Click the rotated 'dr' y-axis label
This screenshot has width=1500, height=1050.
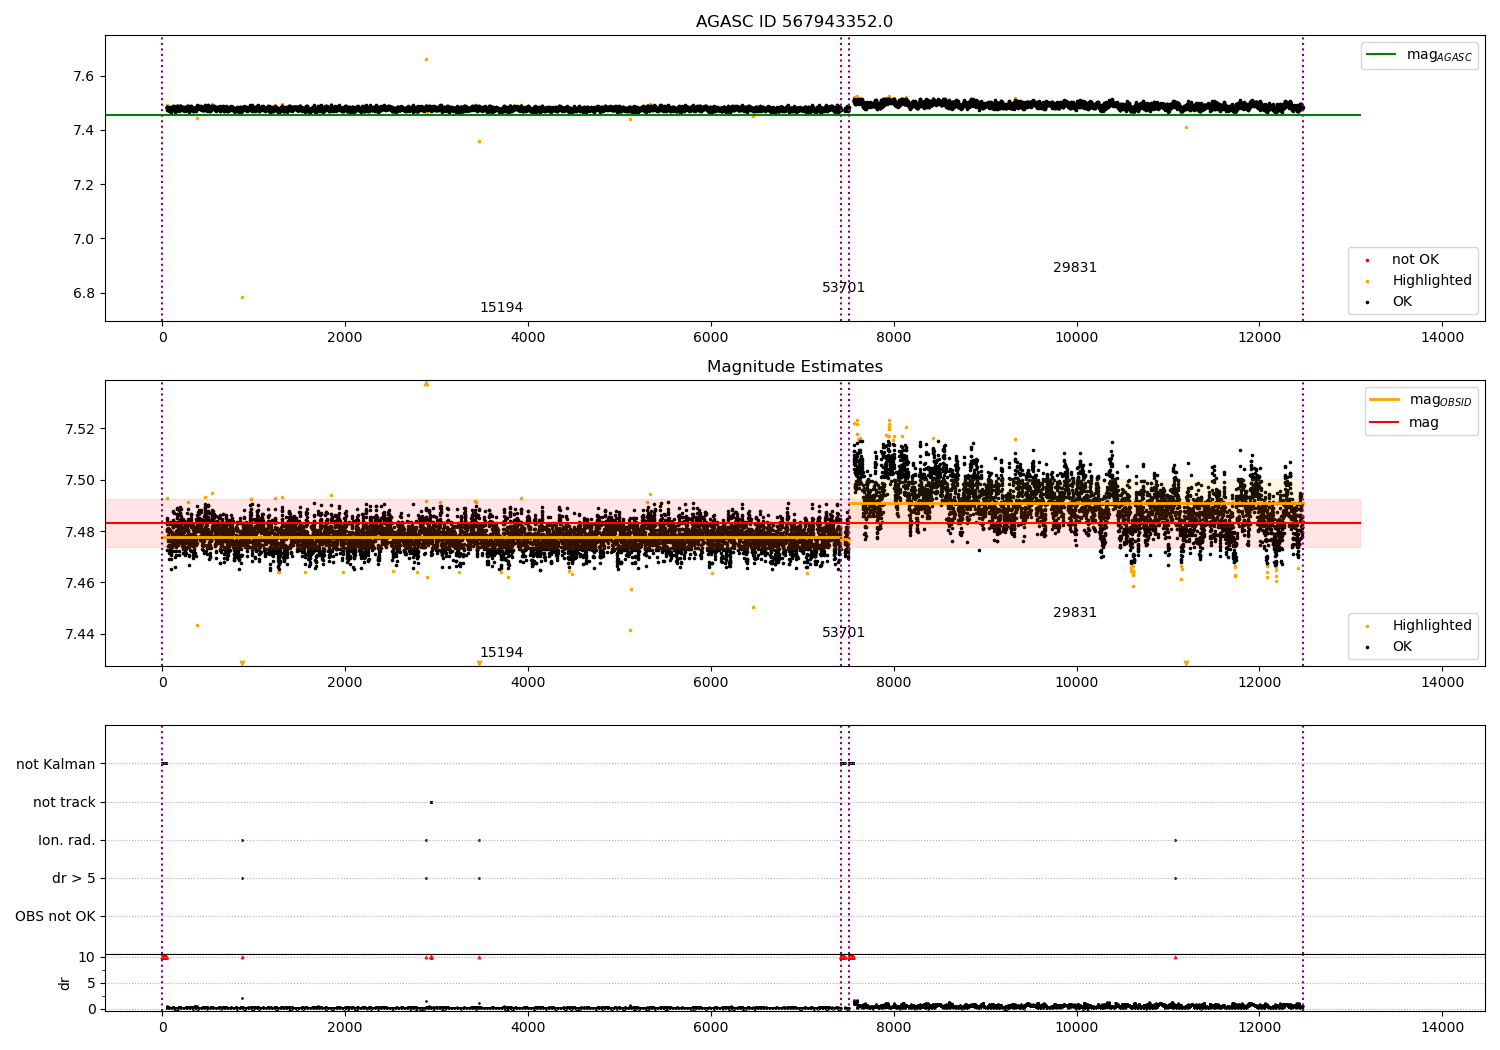click(65, 984)
